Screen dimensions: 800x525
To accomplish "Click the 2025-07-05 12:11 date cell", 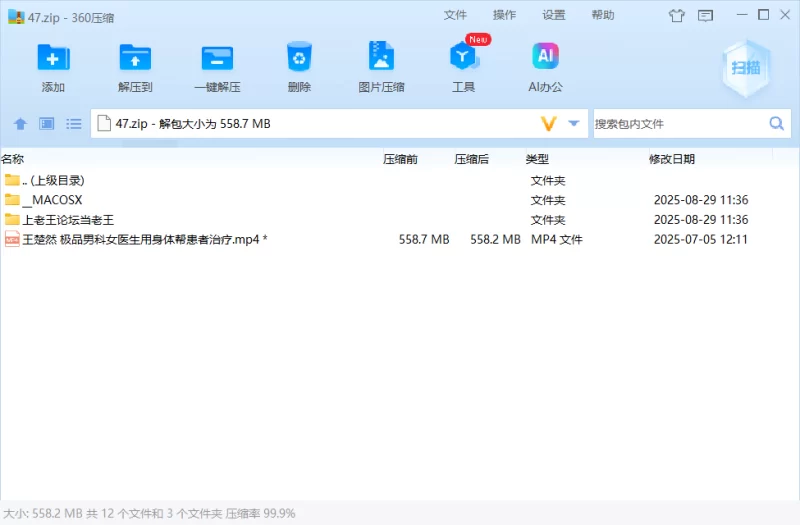I will [x=701, y=239].
